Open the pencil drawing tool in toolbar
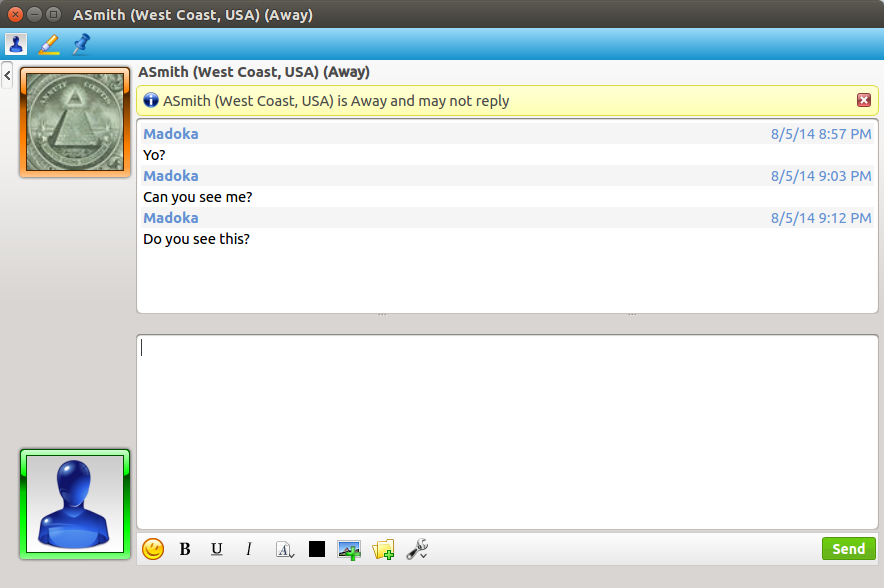884x588 pixels. coord(49,44)
